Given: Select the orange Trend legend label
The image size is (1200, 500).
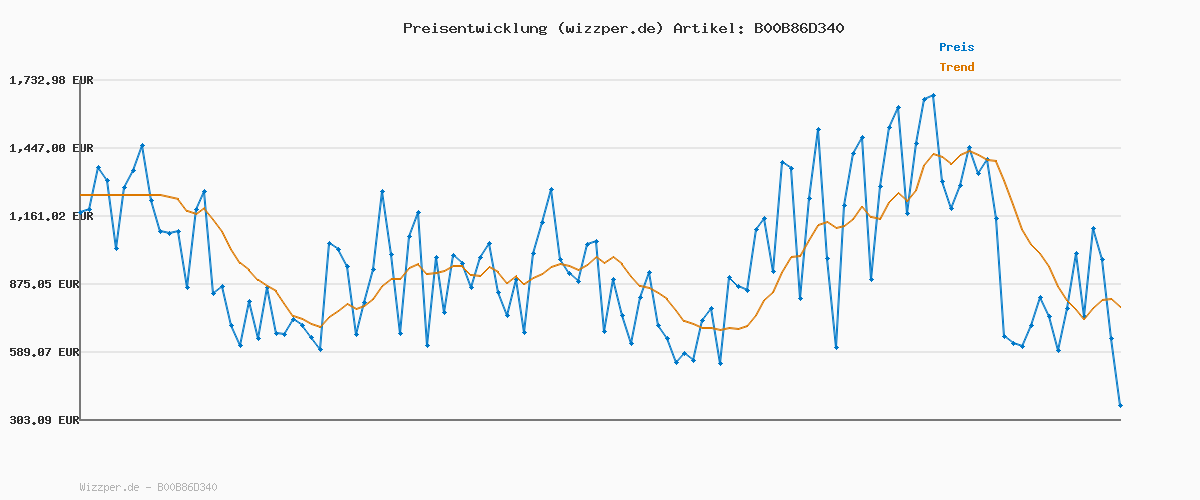Looking at the screenshot, I should click(956, 67).
